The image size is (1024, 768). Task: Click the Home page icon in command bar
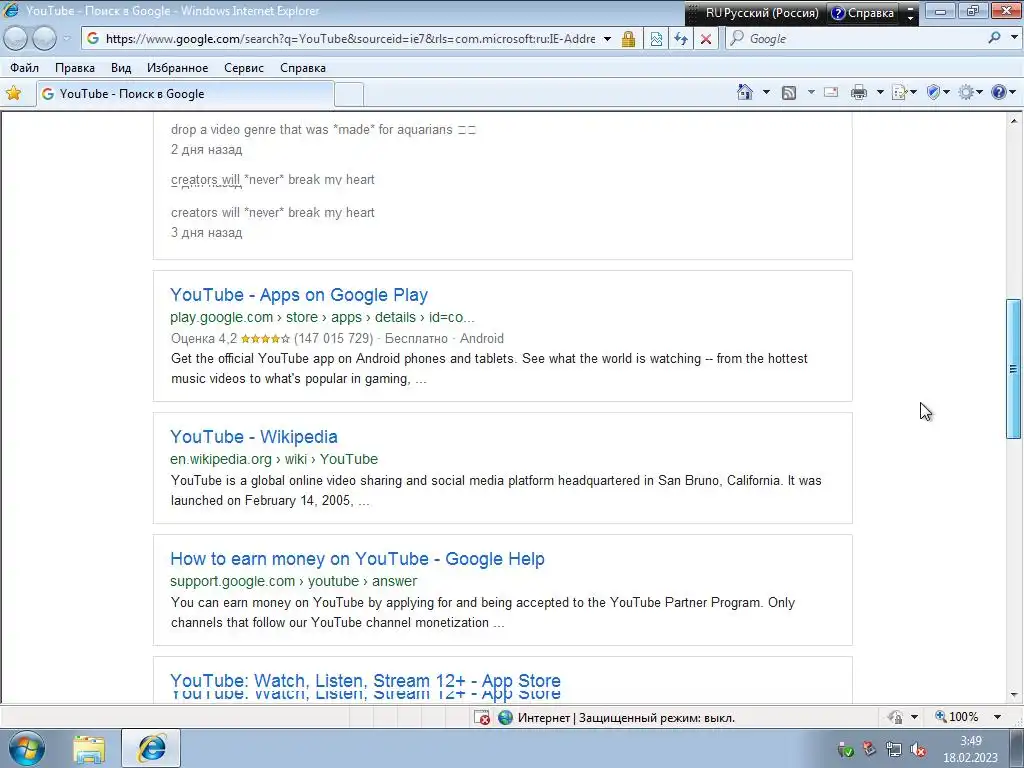click(744, 92)
